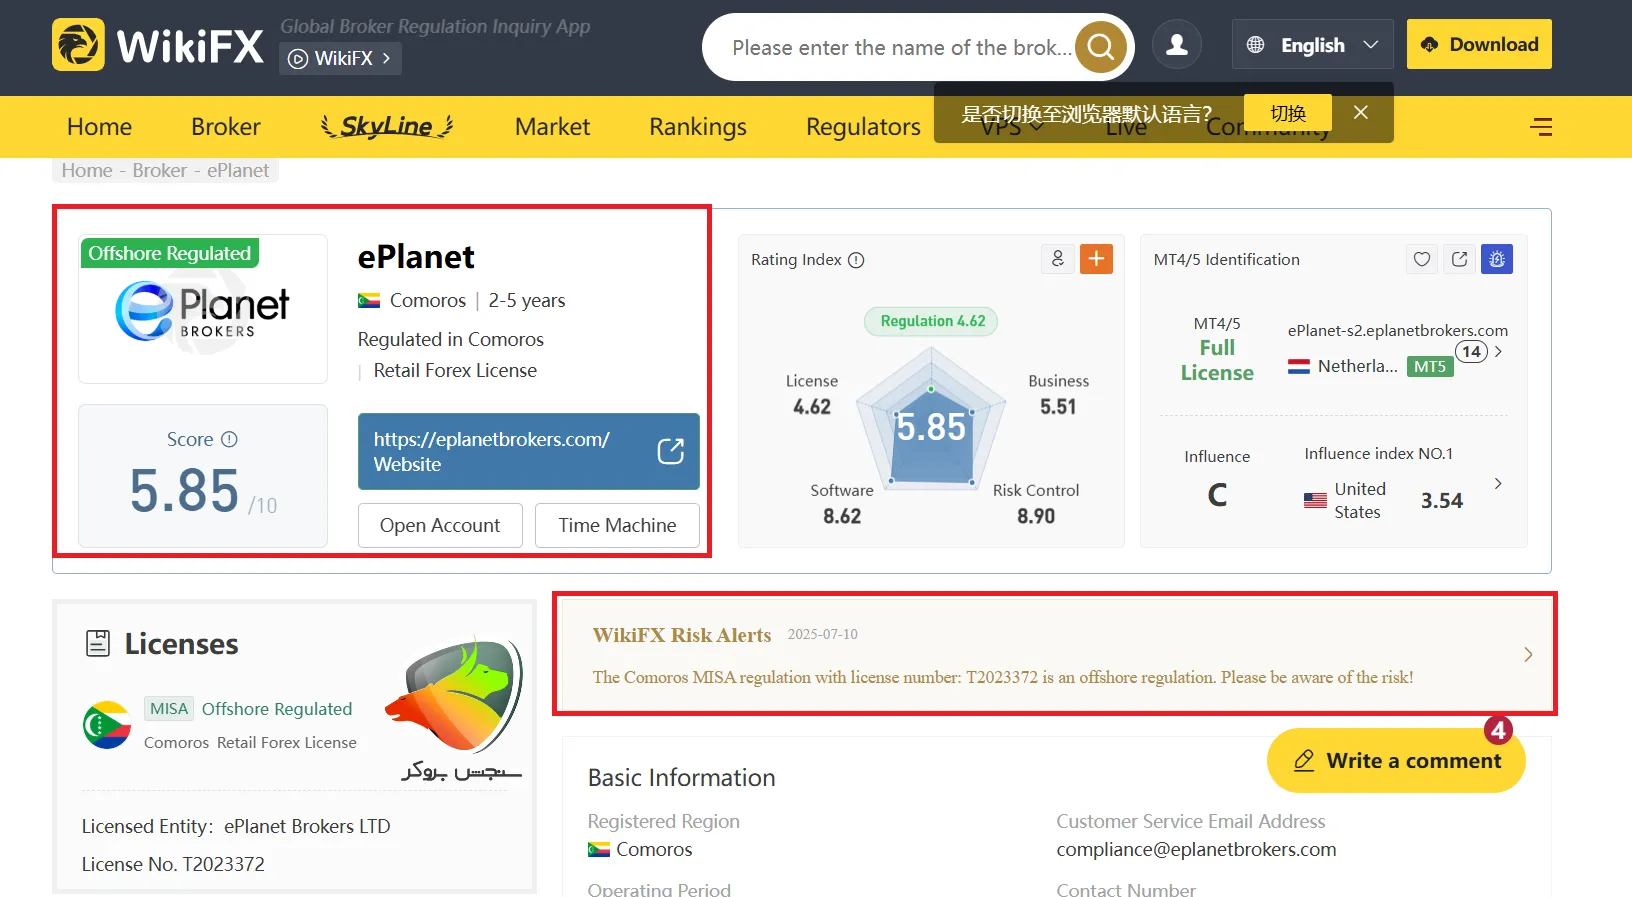Click Licensed Entity ePlanet Brokers LTD

[236, 826]
